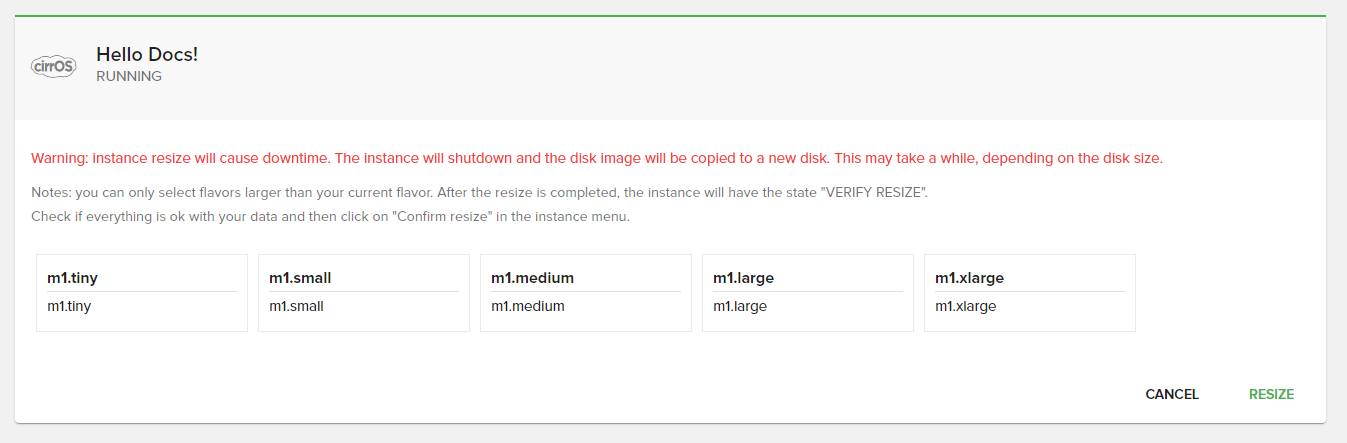The width and height of the screenshot is (1347, 443).
Task: Select the bold m1.small flavor heading
Action: (300, 278)
